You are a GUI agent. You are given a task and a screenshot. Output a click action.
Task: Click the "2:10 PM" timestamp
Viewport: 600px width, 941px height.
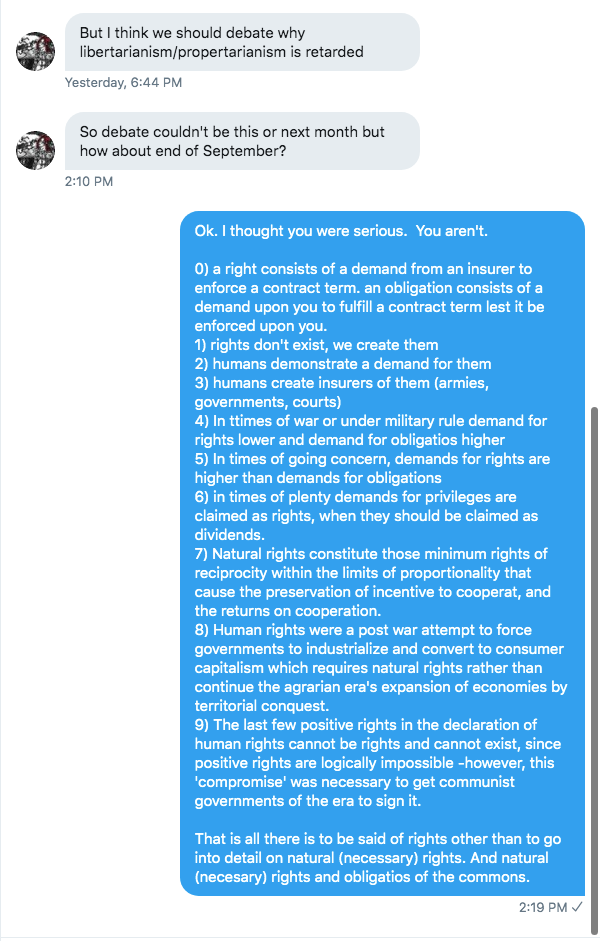[x=89, y=181]
